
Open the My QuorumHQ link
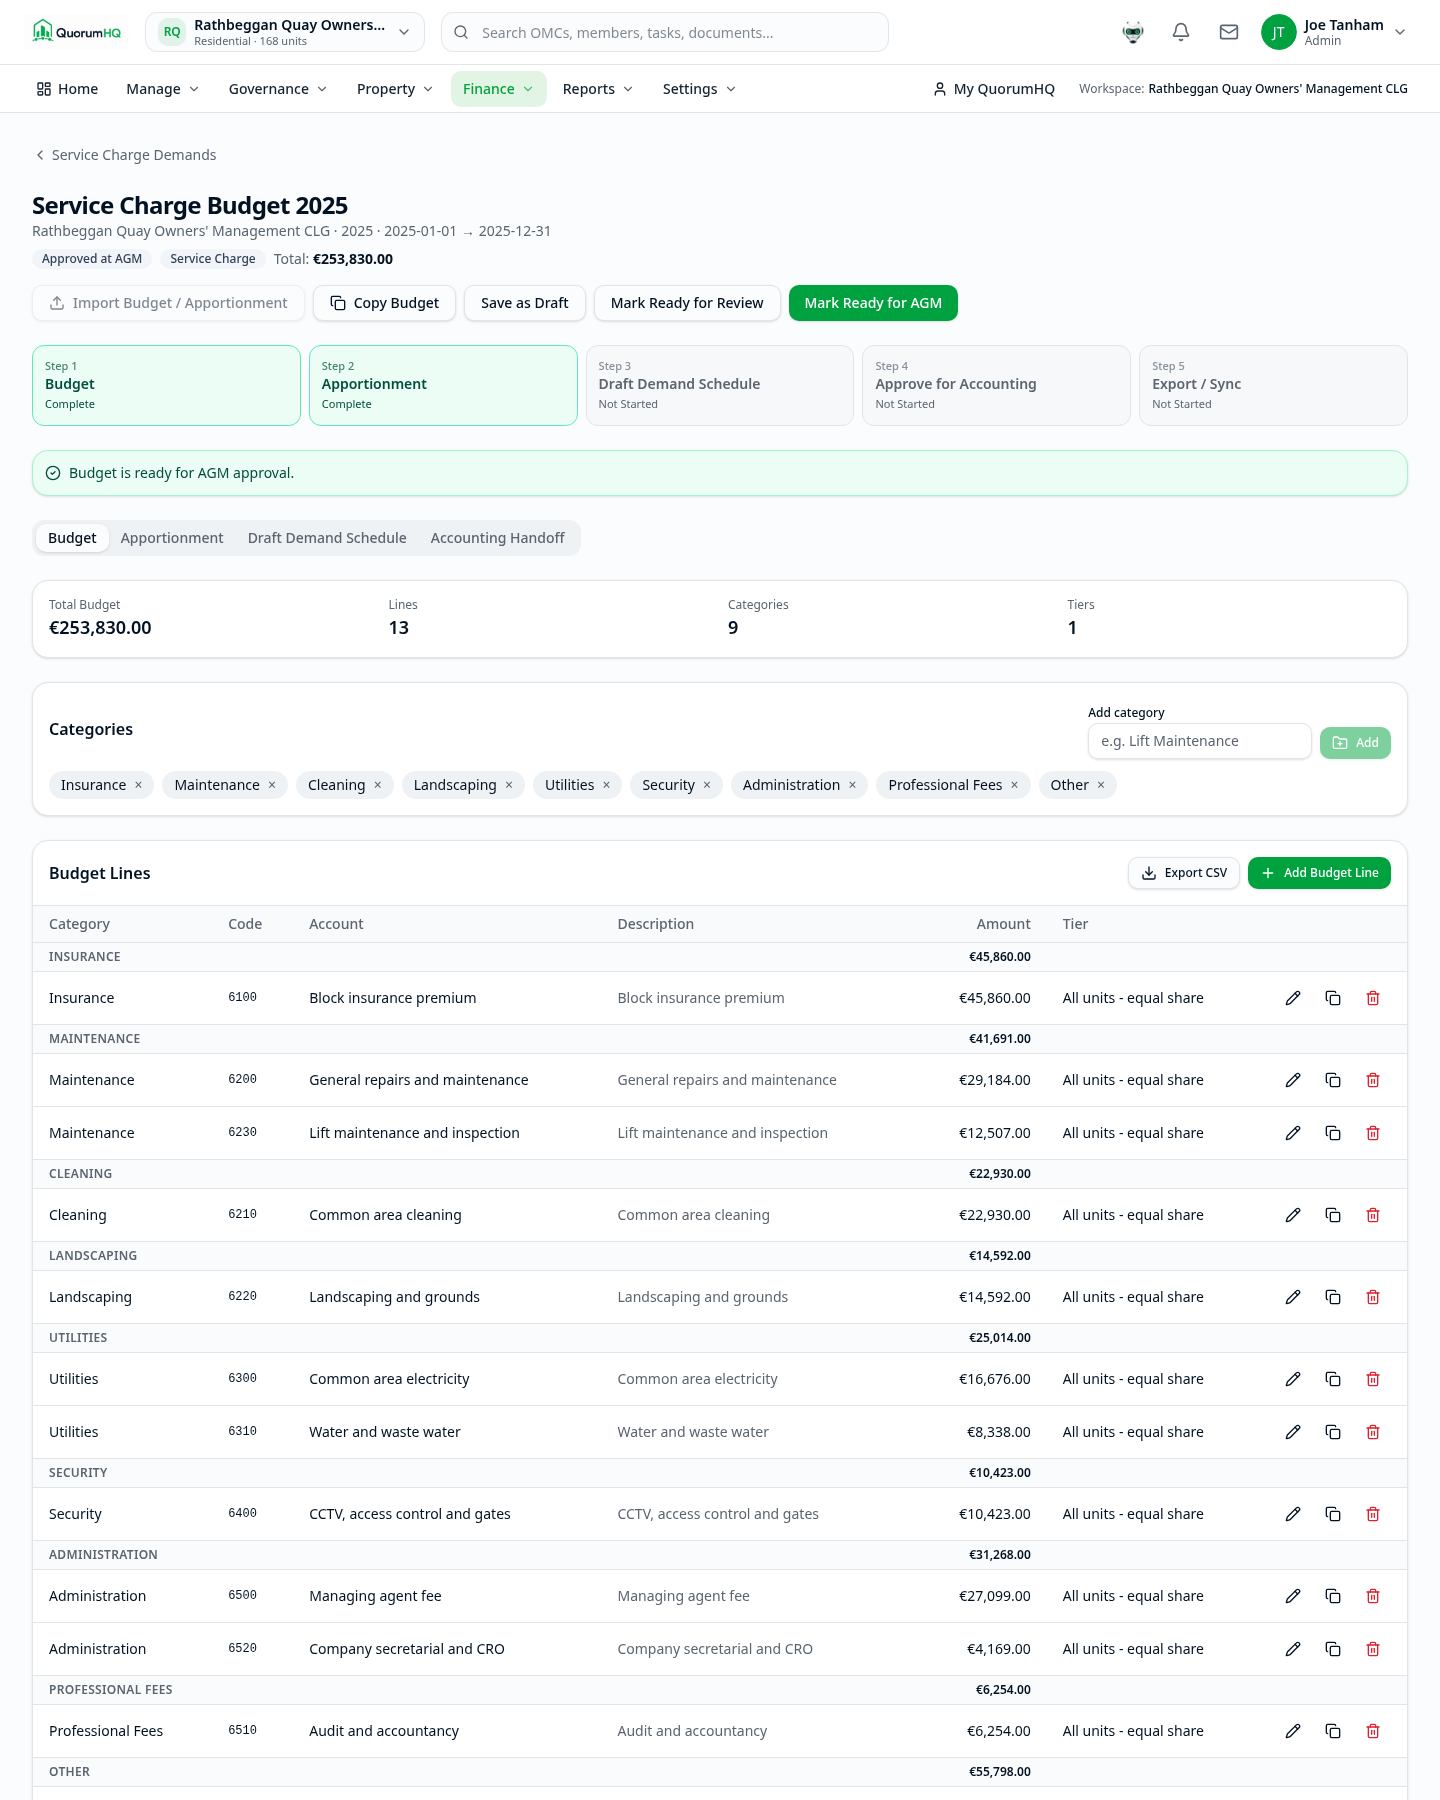point(994,89)
